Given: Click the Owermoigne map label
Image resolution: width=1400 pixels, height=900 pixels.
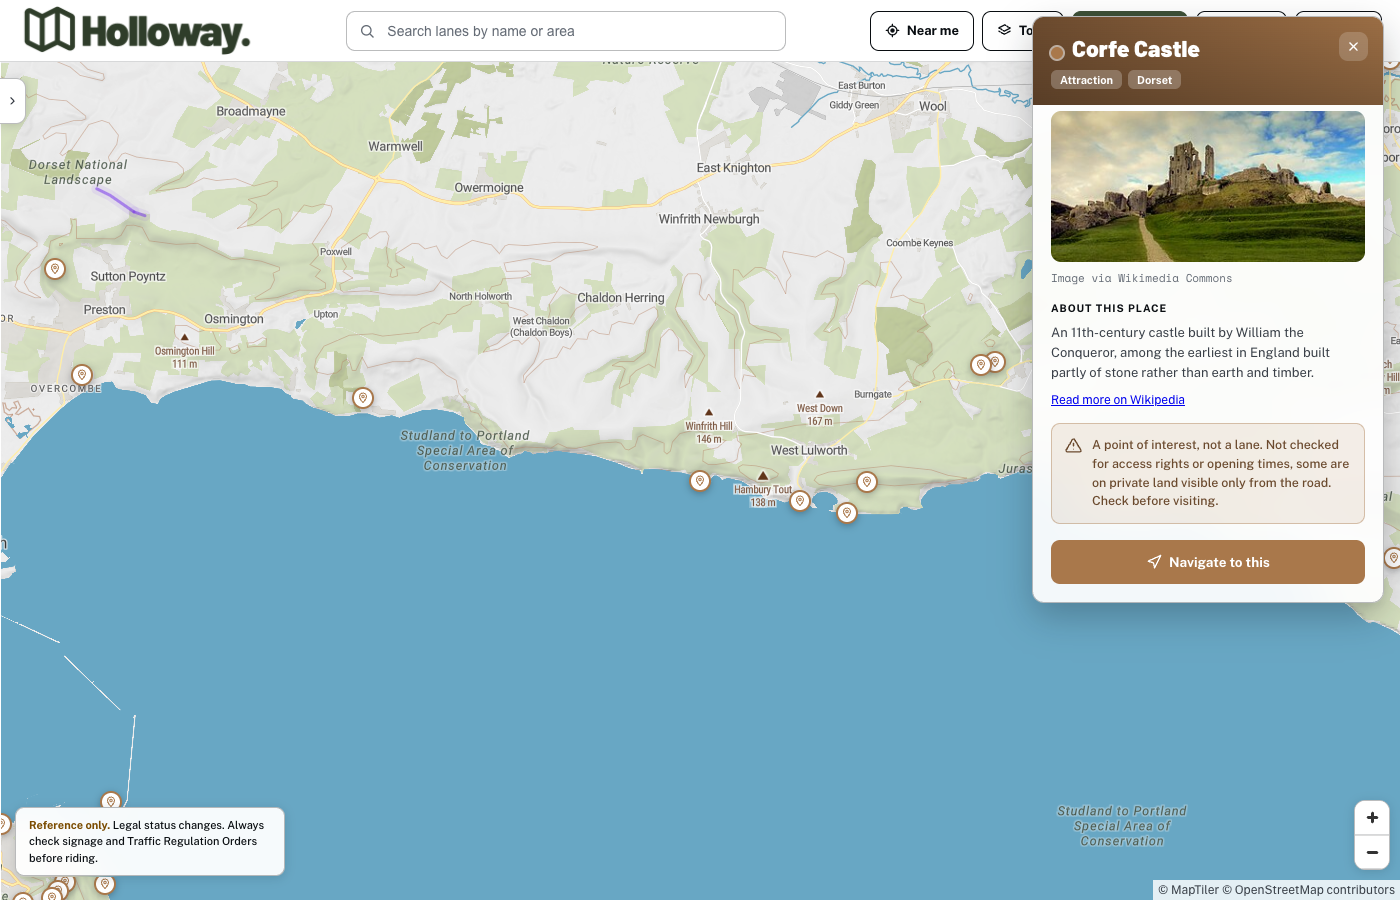Looking at the screenshot, I should 489,188.
